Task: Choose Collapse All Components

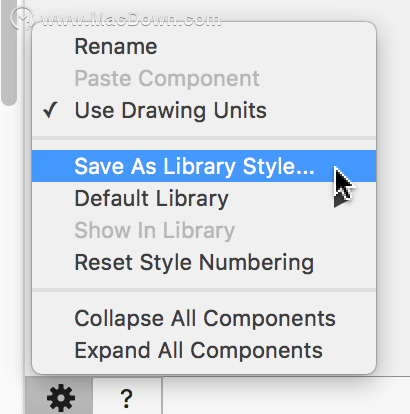Action: pyautogui.click(x=204, y=318)
